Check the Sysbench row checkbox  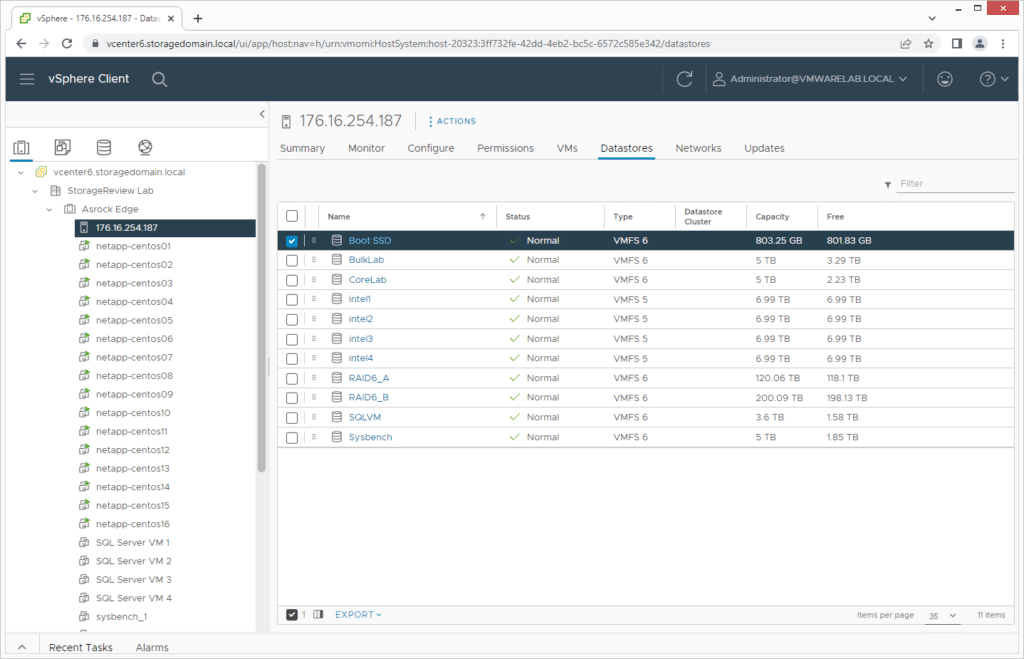(292, 438)
